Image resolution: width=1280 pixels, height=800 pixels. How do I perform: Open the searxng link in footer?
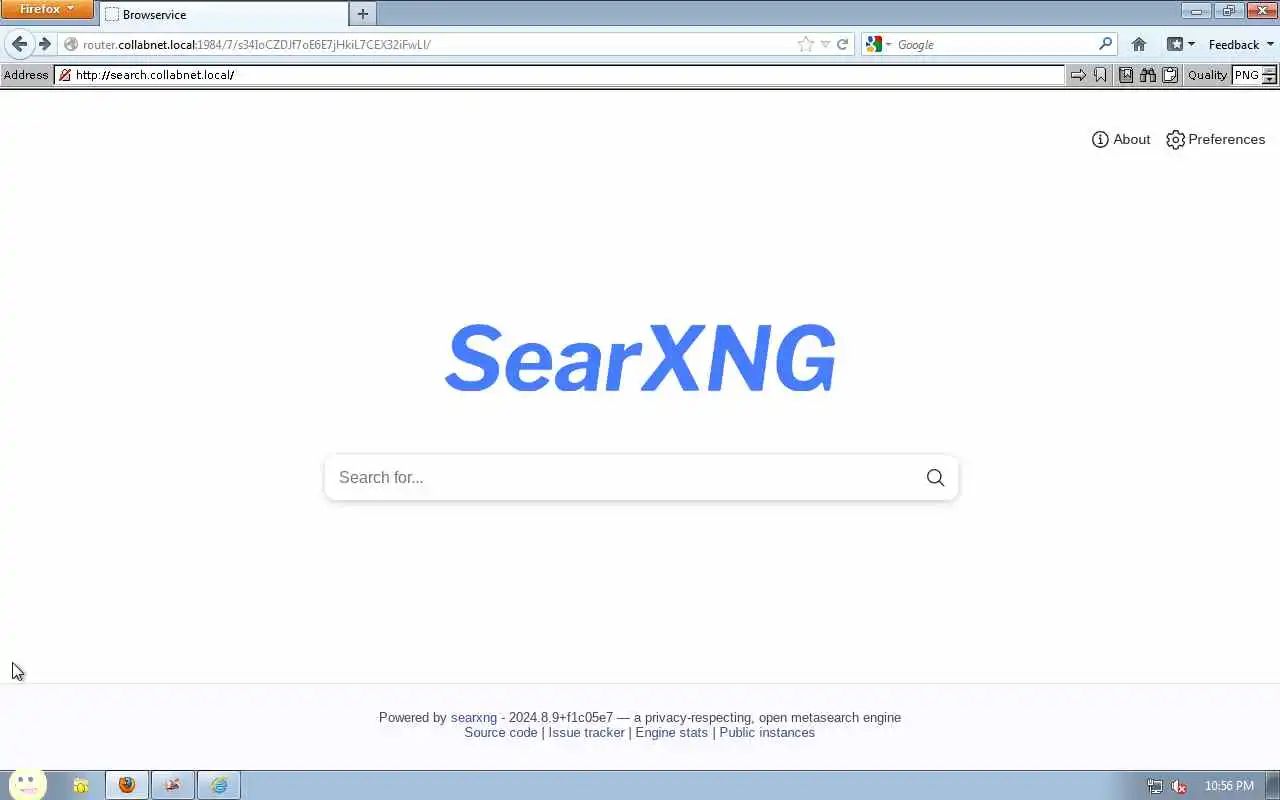click(x=474, y=717)
